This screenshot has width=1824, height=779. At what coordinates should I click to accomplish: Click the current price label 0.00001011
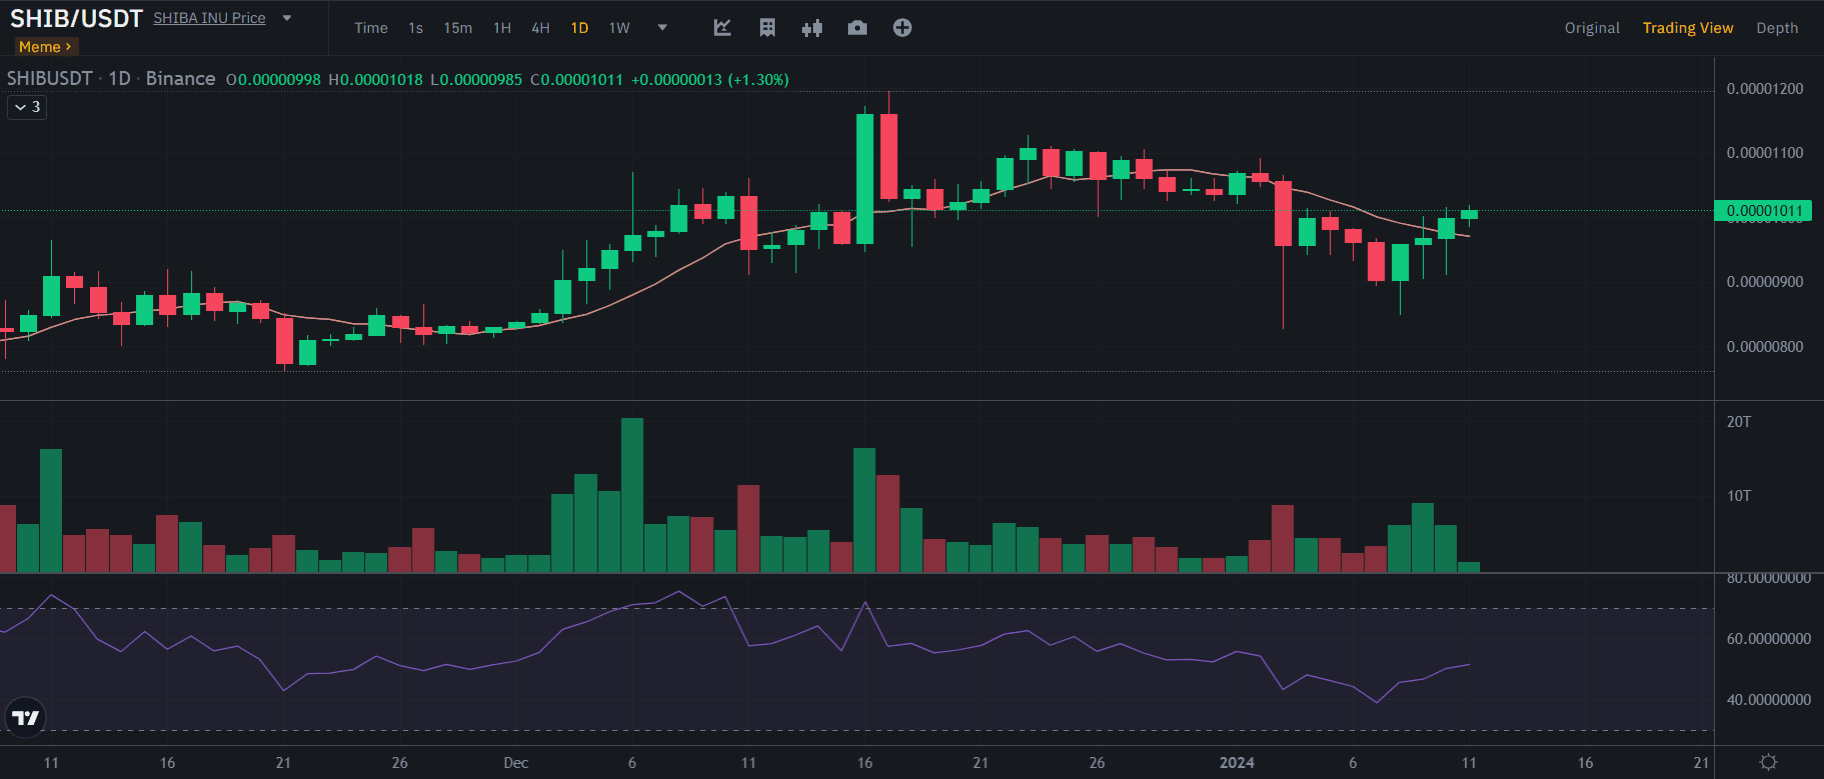[1764, 211]
